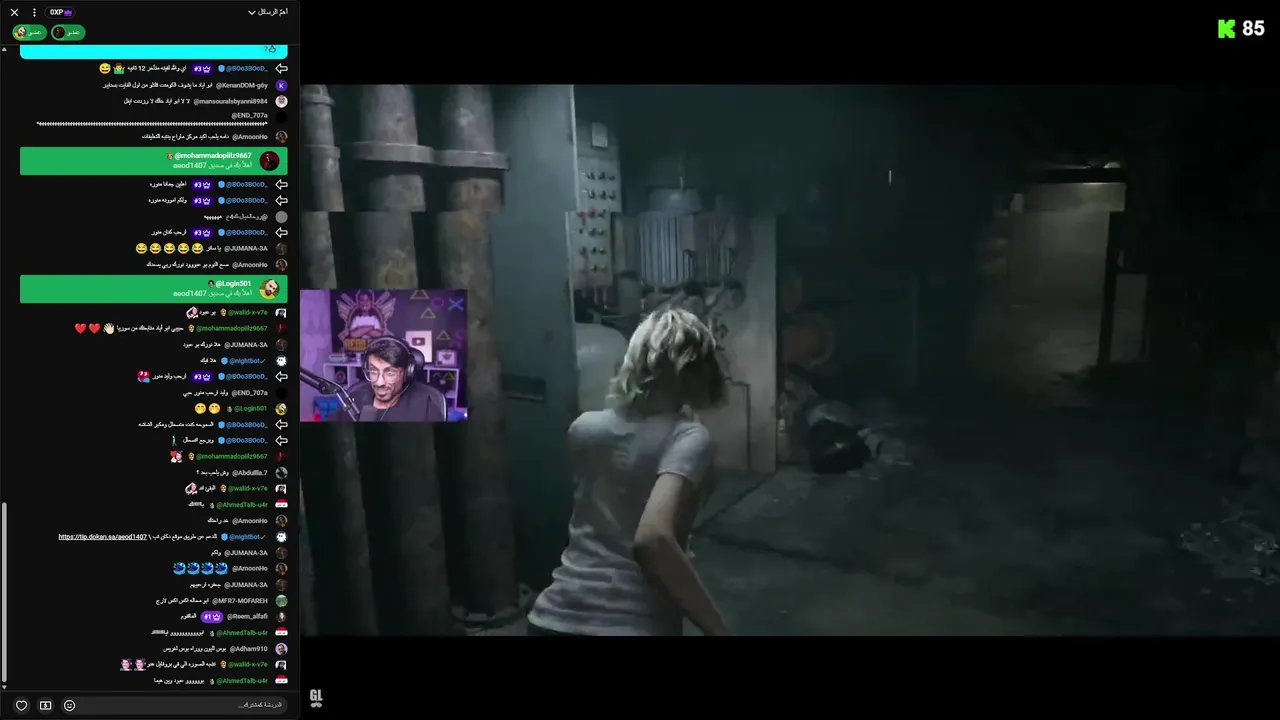
Task: Click the @END_707a name above the long character line
Action: click(x=249, y=116)
